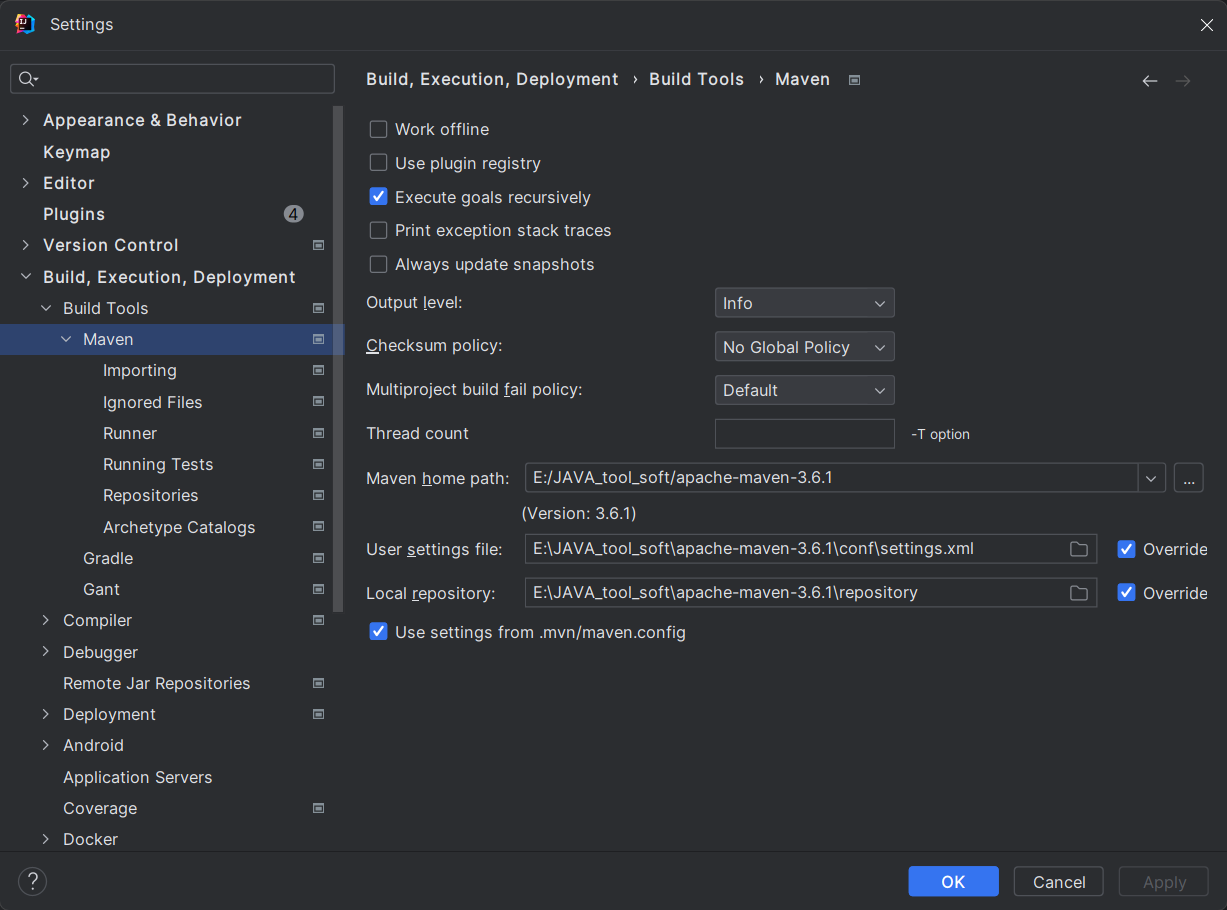Click the forward navigation arrow
The width and height of the screenshot is (1227, 910).
tap(1183, 81)
